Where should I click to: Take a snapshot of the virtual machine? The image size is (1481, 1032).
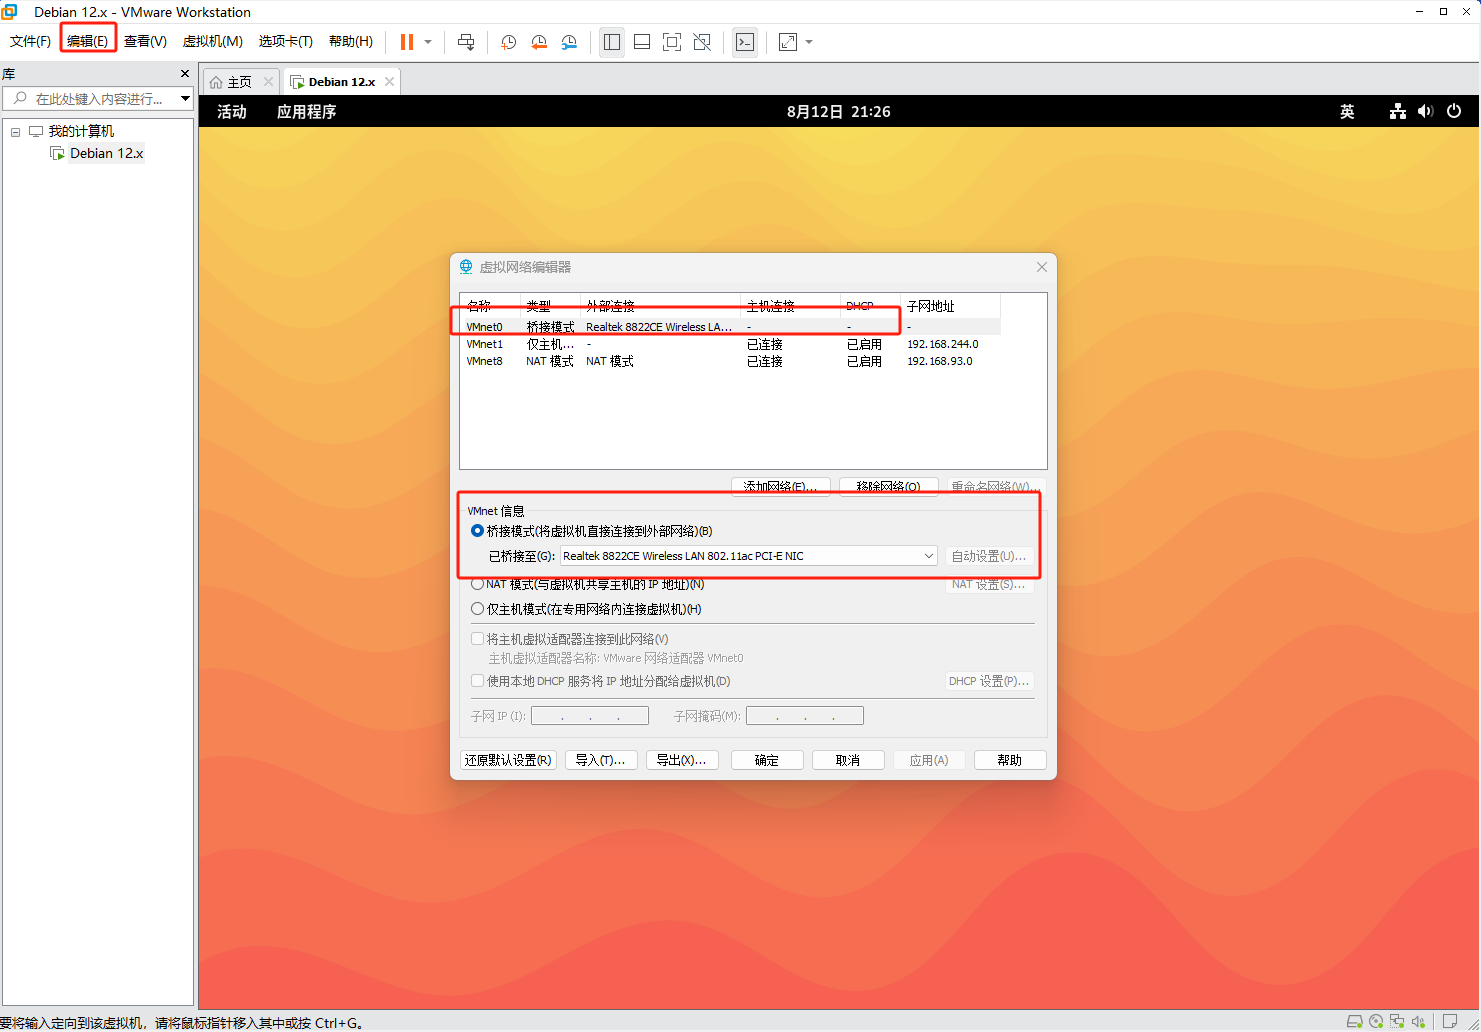tap(508, 42)
